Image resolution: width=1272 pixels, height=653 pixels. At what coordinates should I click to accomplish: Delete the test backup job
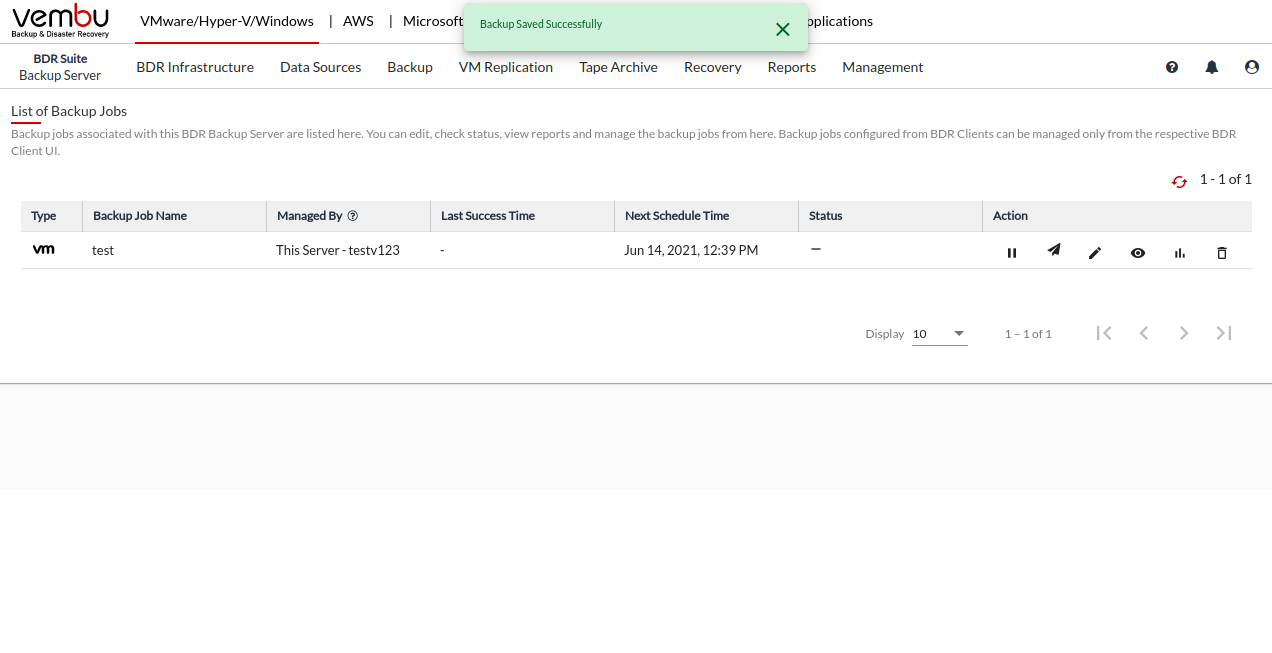tap(1221, 253)
